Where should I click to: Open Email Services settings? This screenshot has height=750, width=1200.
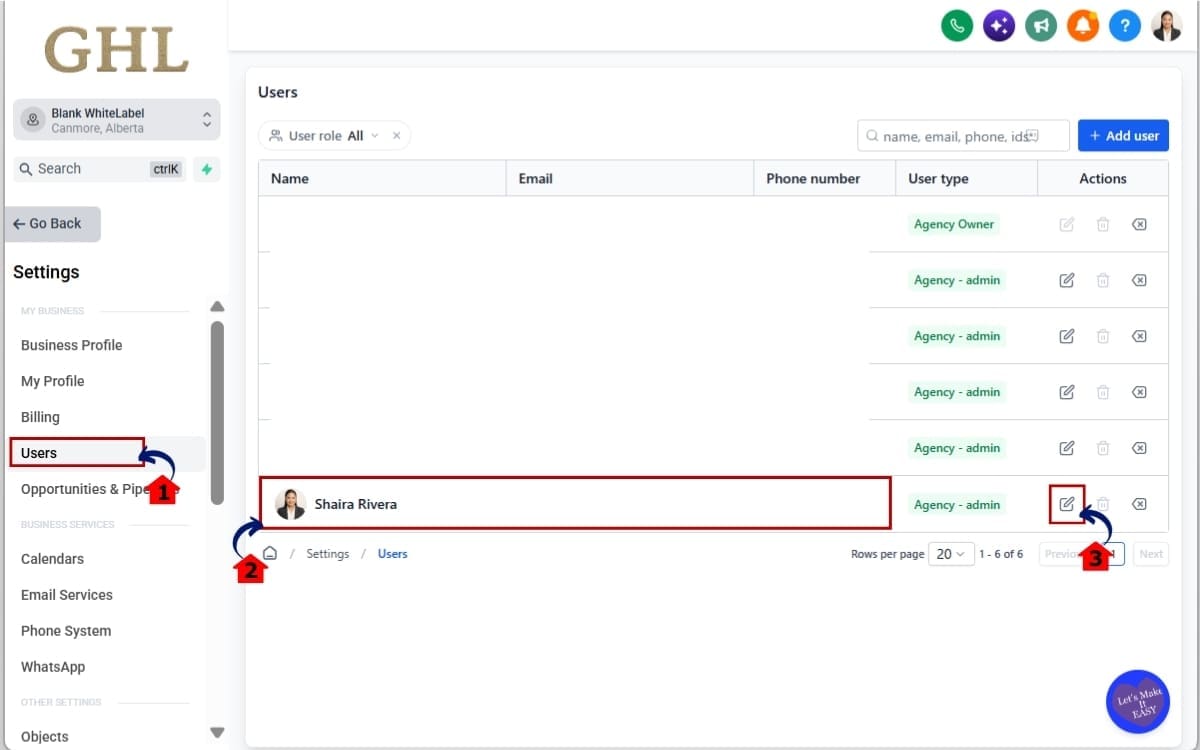(x=67, y=595)
